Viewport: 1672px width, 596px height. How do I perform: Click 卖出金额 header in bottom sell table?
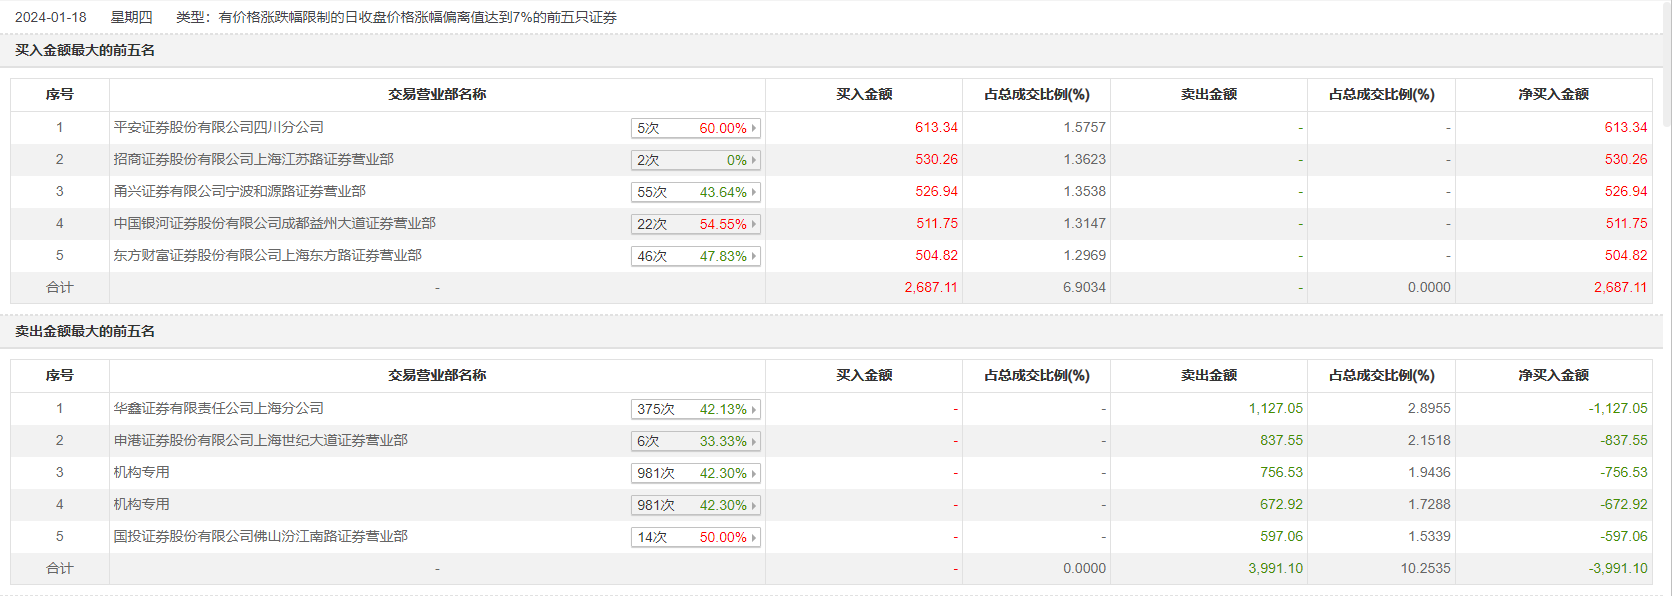point(1208,375)
